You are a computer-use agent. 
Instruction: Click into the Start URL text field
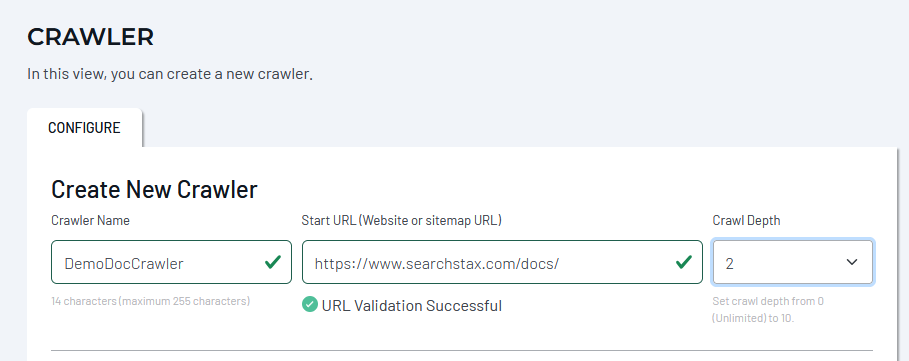(x=502, y=262)
